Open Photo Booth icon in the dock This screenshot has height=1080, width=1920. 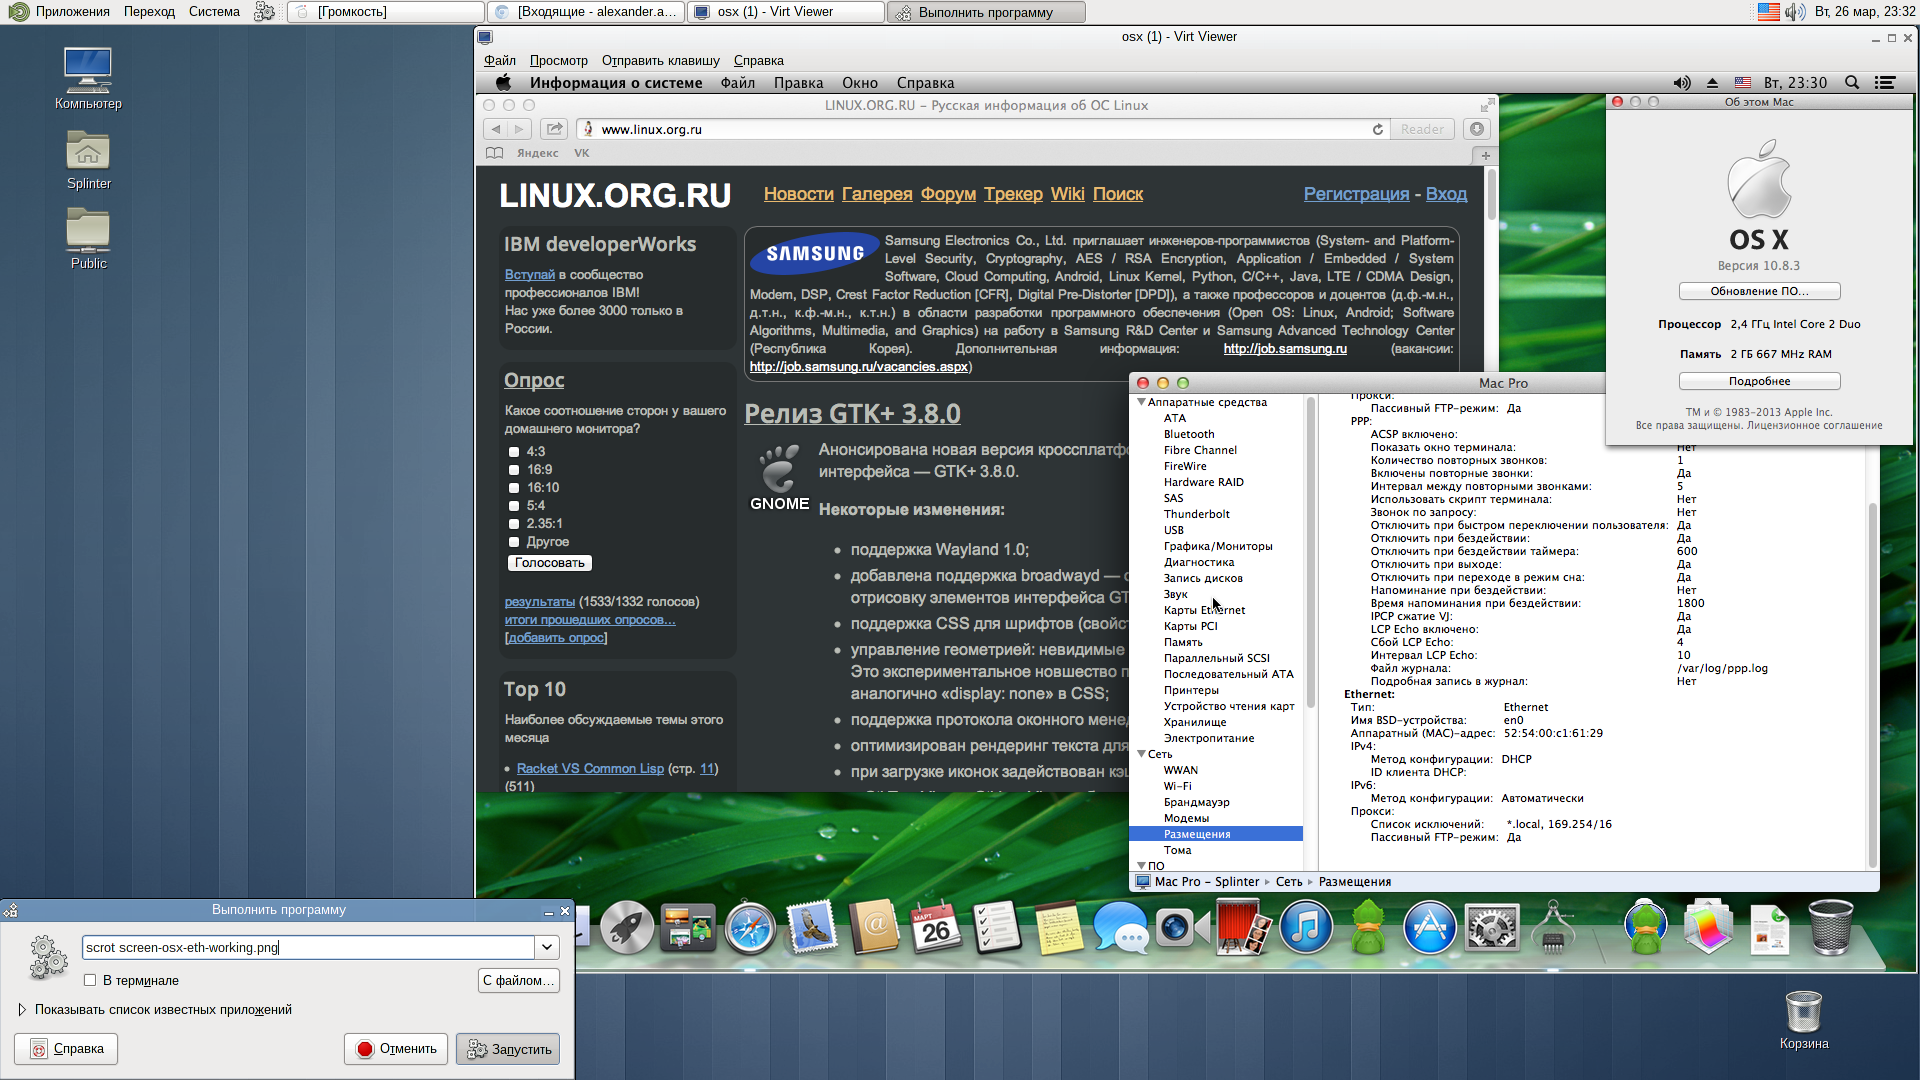pos(1244,928)
